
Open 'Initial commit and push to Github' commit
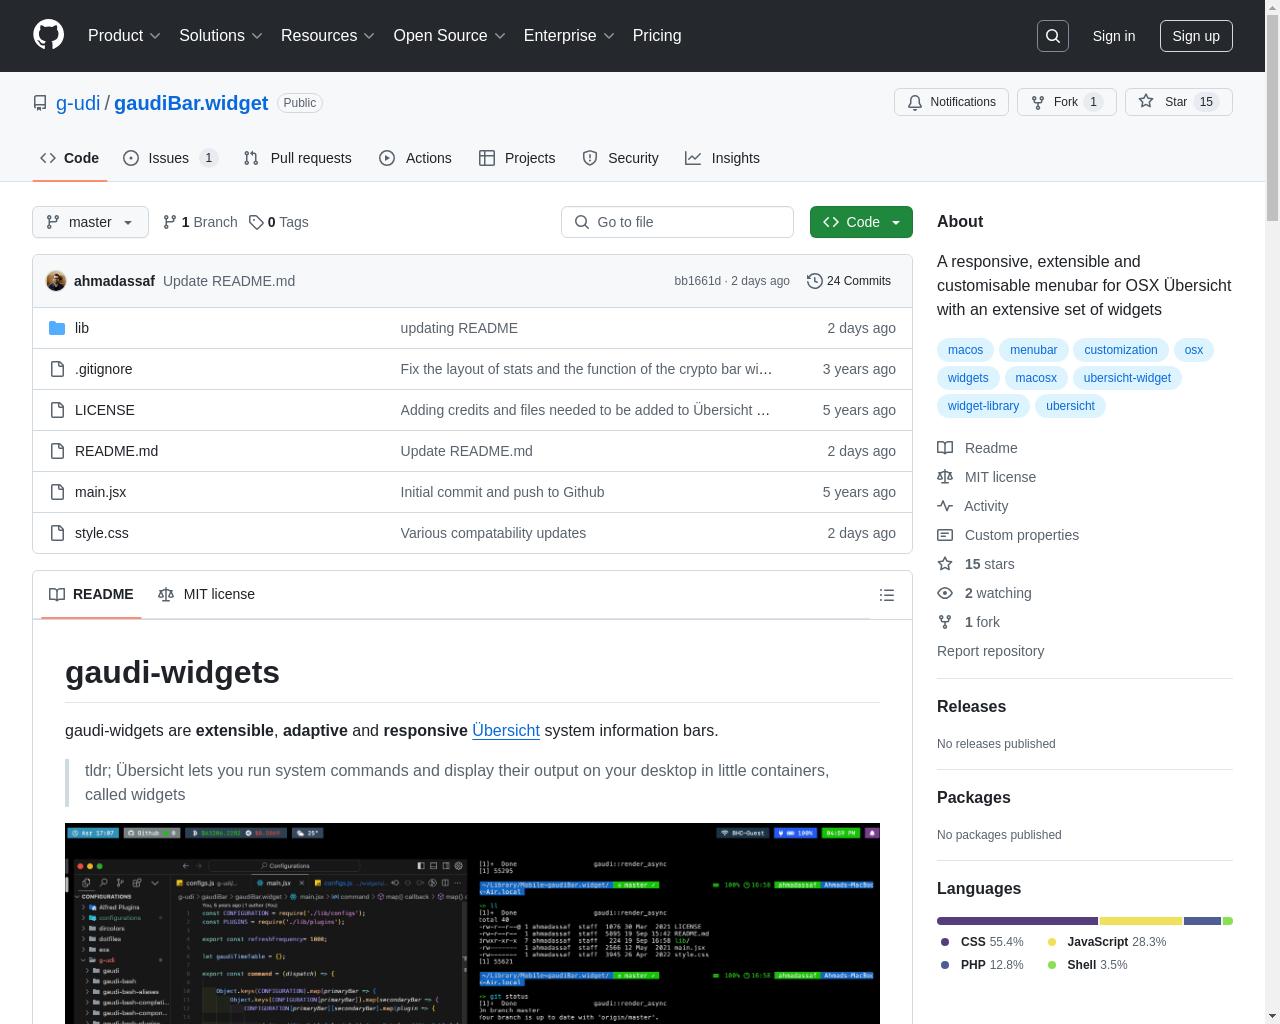pyautogui.click(x=502, y=492)
